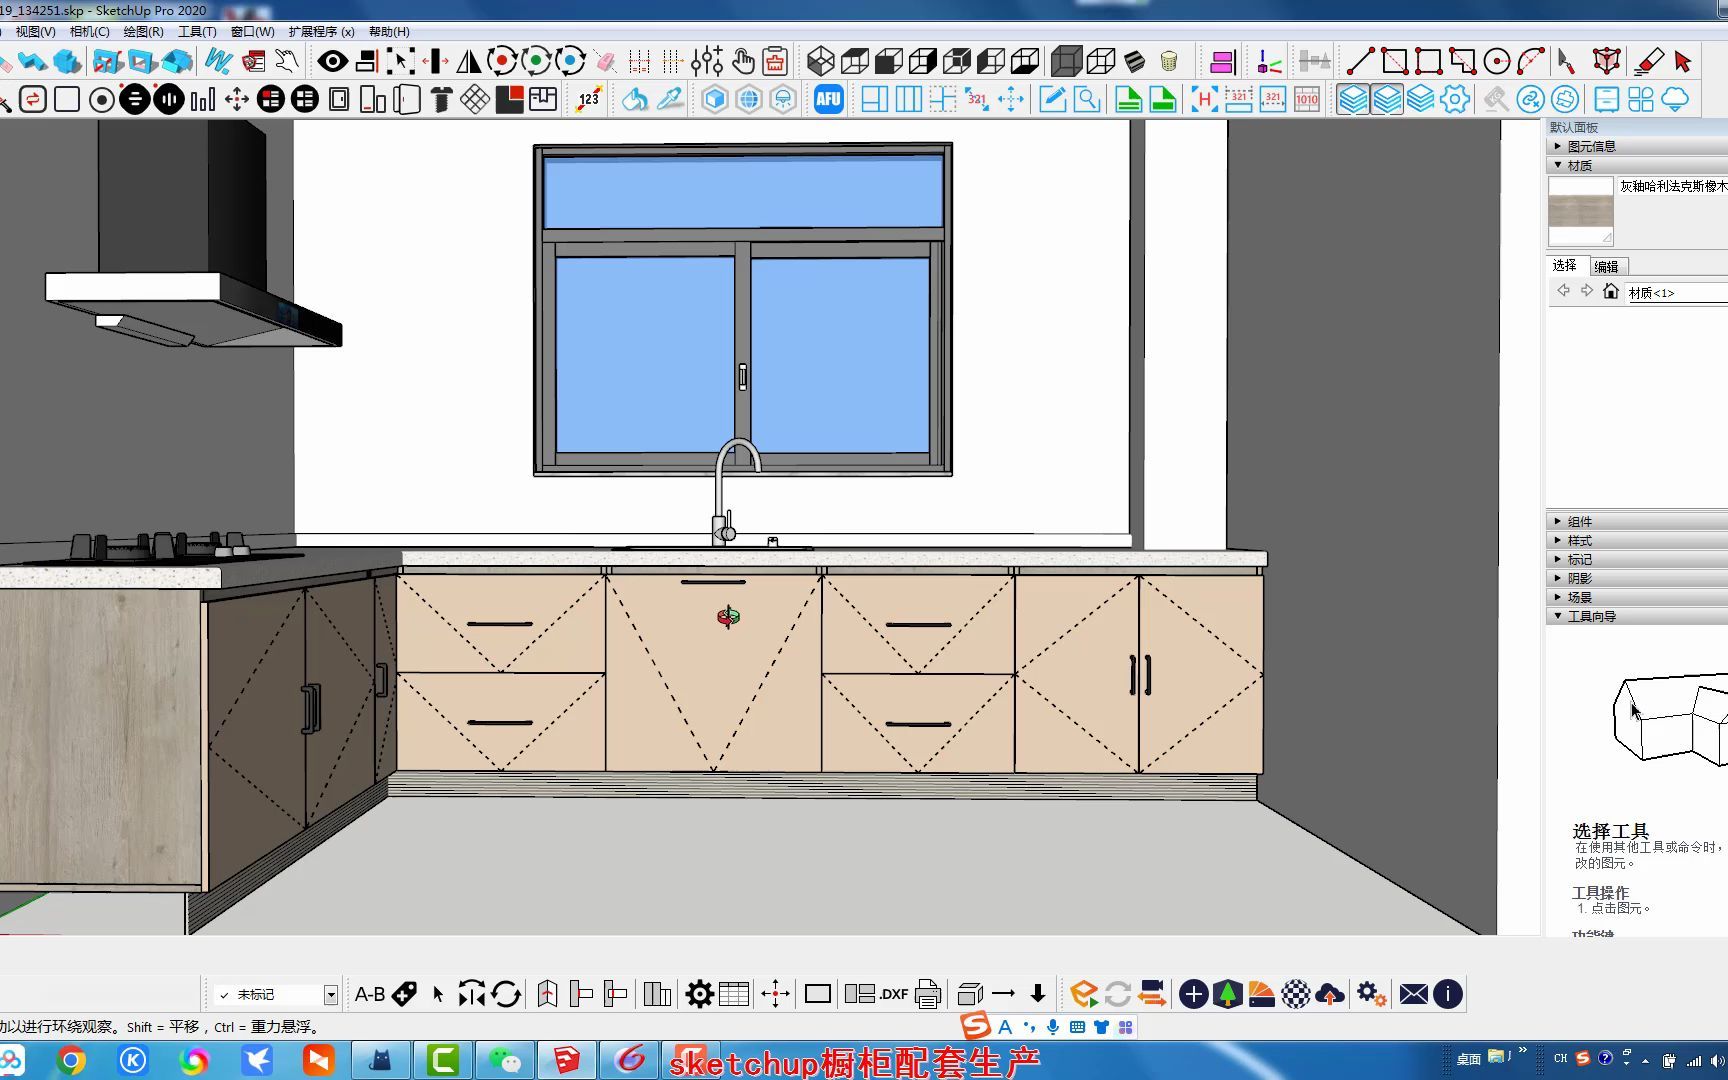This screenshot has width=1728, height=1080.
Task: Click the blue H dimension icon
Action: [x=1204, y=99]
